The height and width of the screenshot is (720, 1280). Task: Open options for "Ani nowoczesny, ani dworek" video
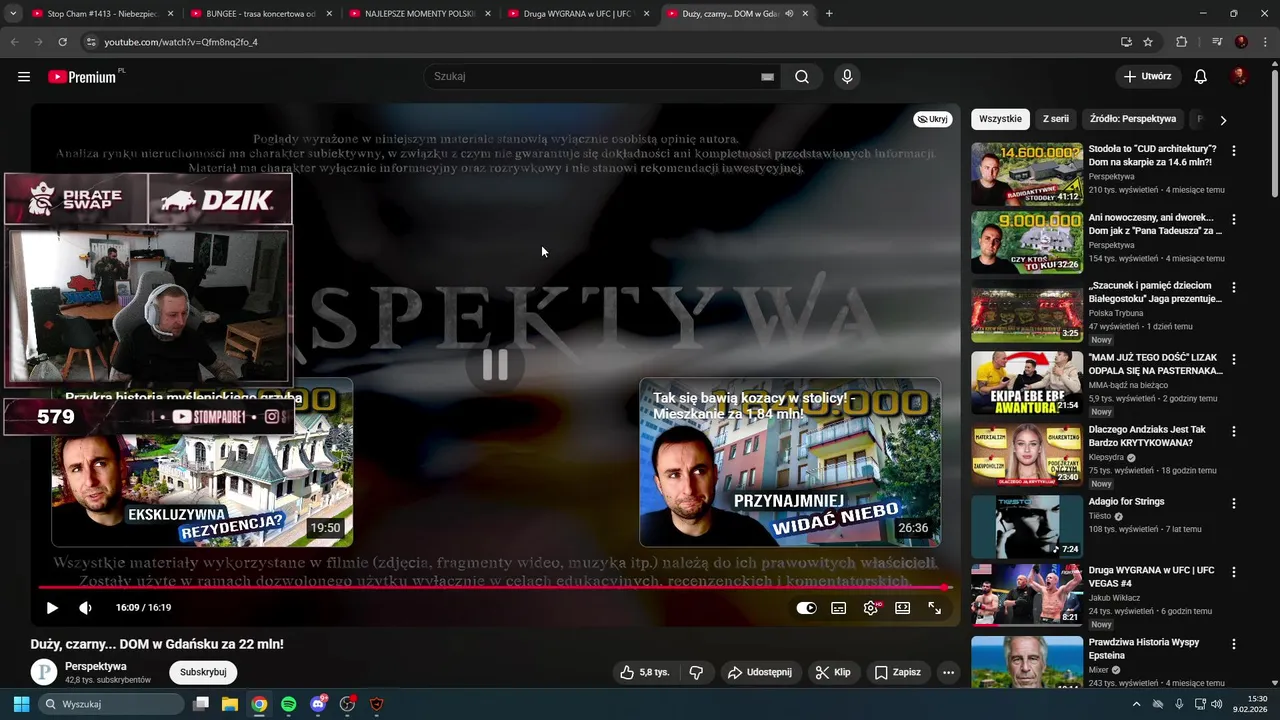(1233, 219)
